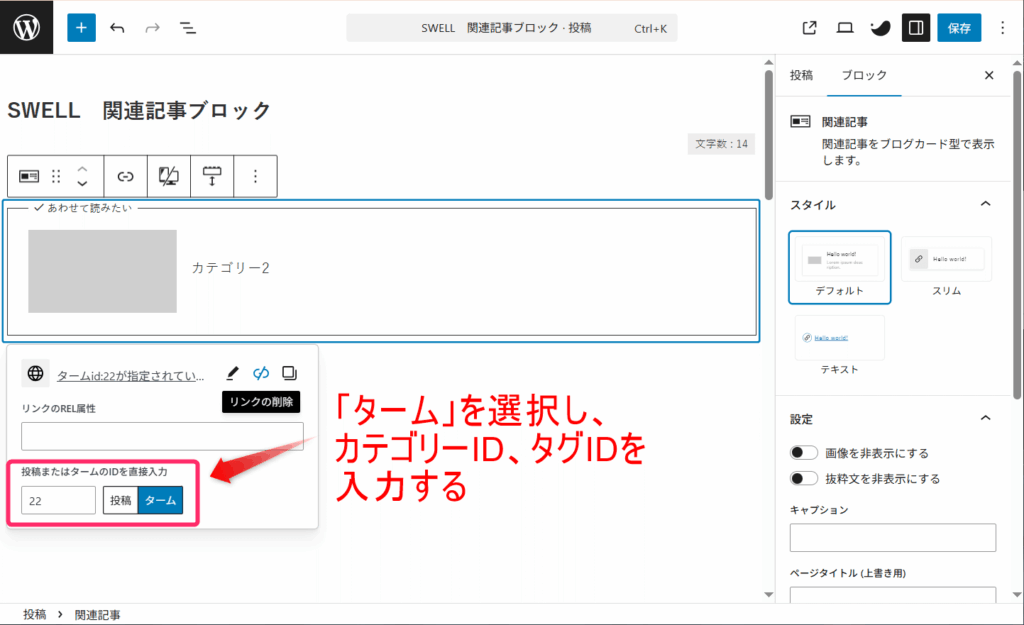Click the editor canvas vertical scrollbar
The image size is (1024, 625).
(x=768, y=134)
